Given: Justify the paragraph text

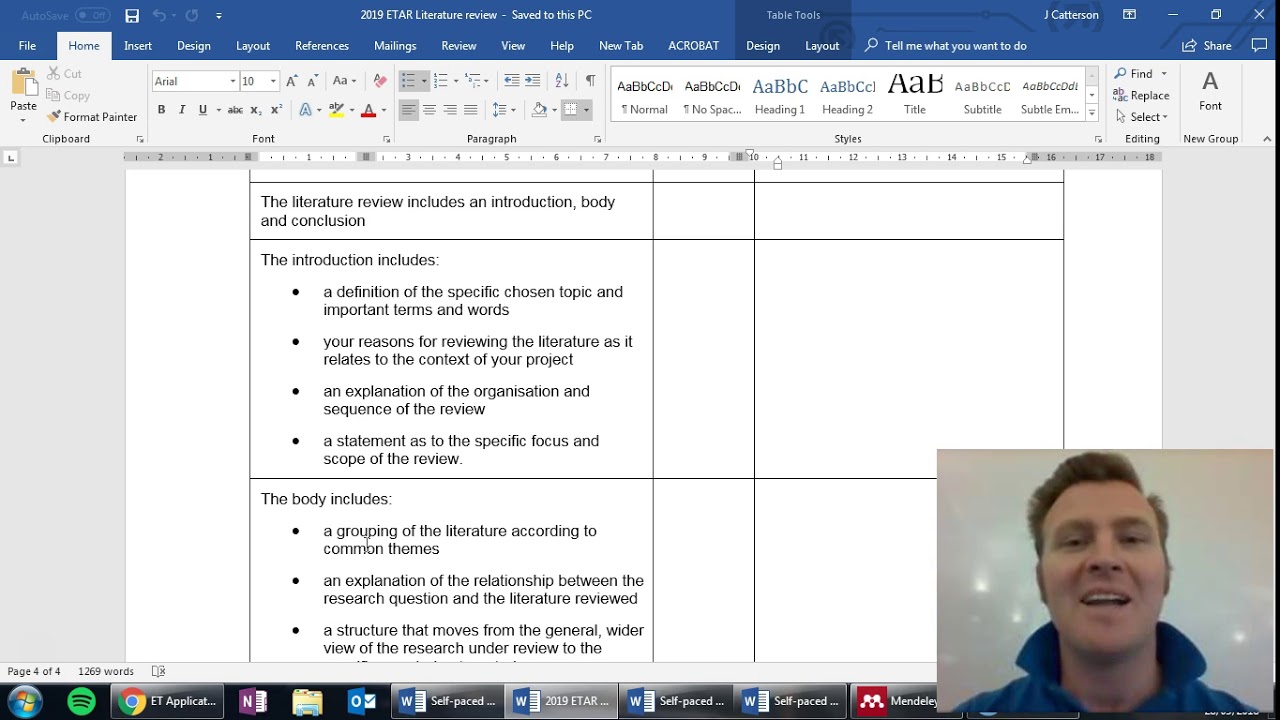Looking at the screenshot, I should 471,110.
